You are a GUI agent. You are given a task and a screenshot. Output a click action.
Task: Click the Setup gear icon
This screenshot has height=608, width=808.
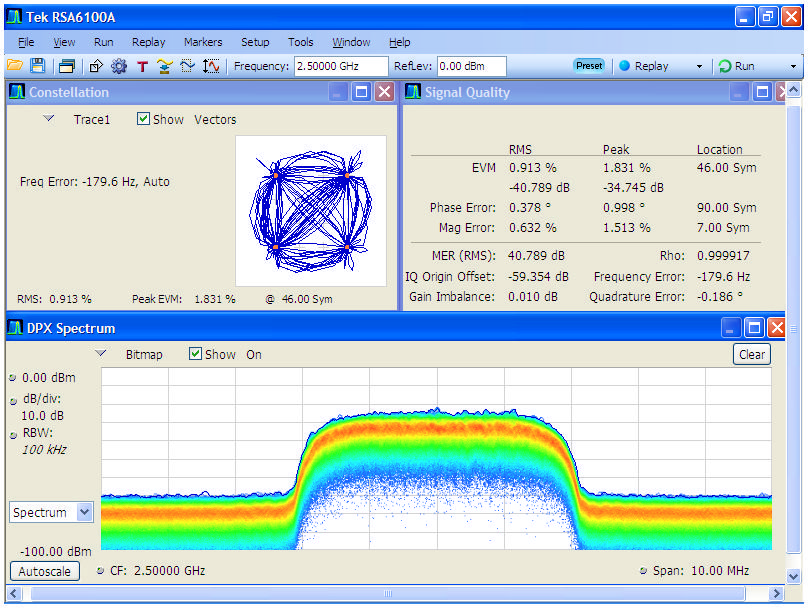click(119, 66)
